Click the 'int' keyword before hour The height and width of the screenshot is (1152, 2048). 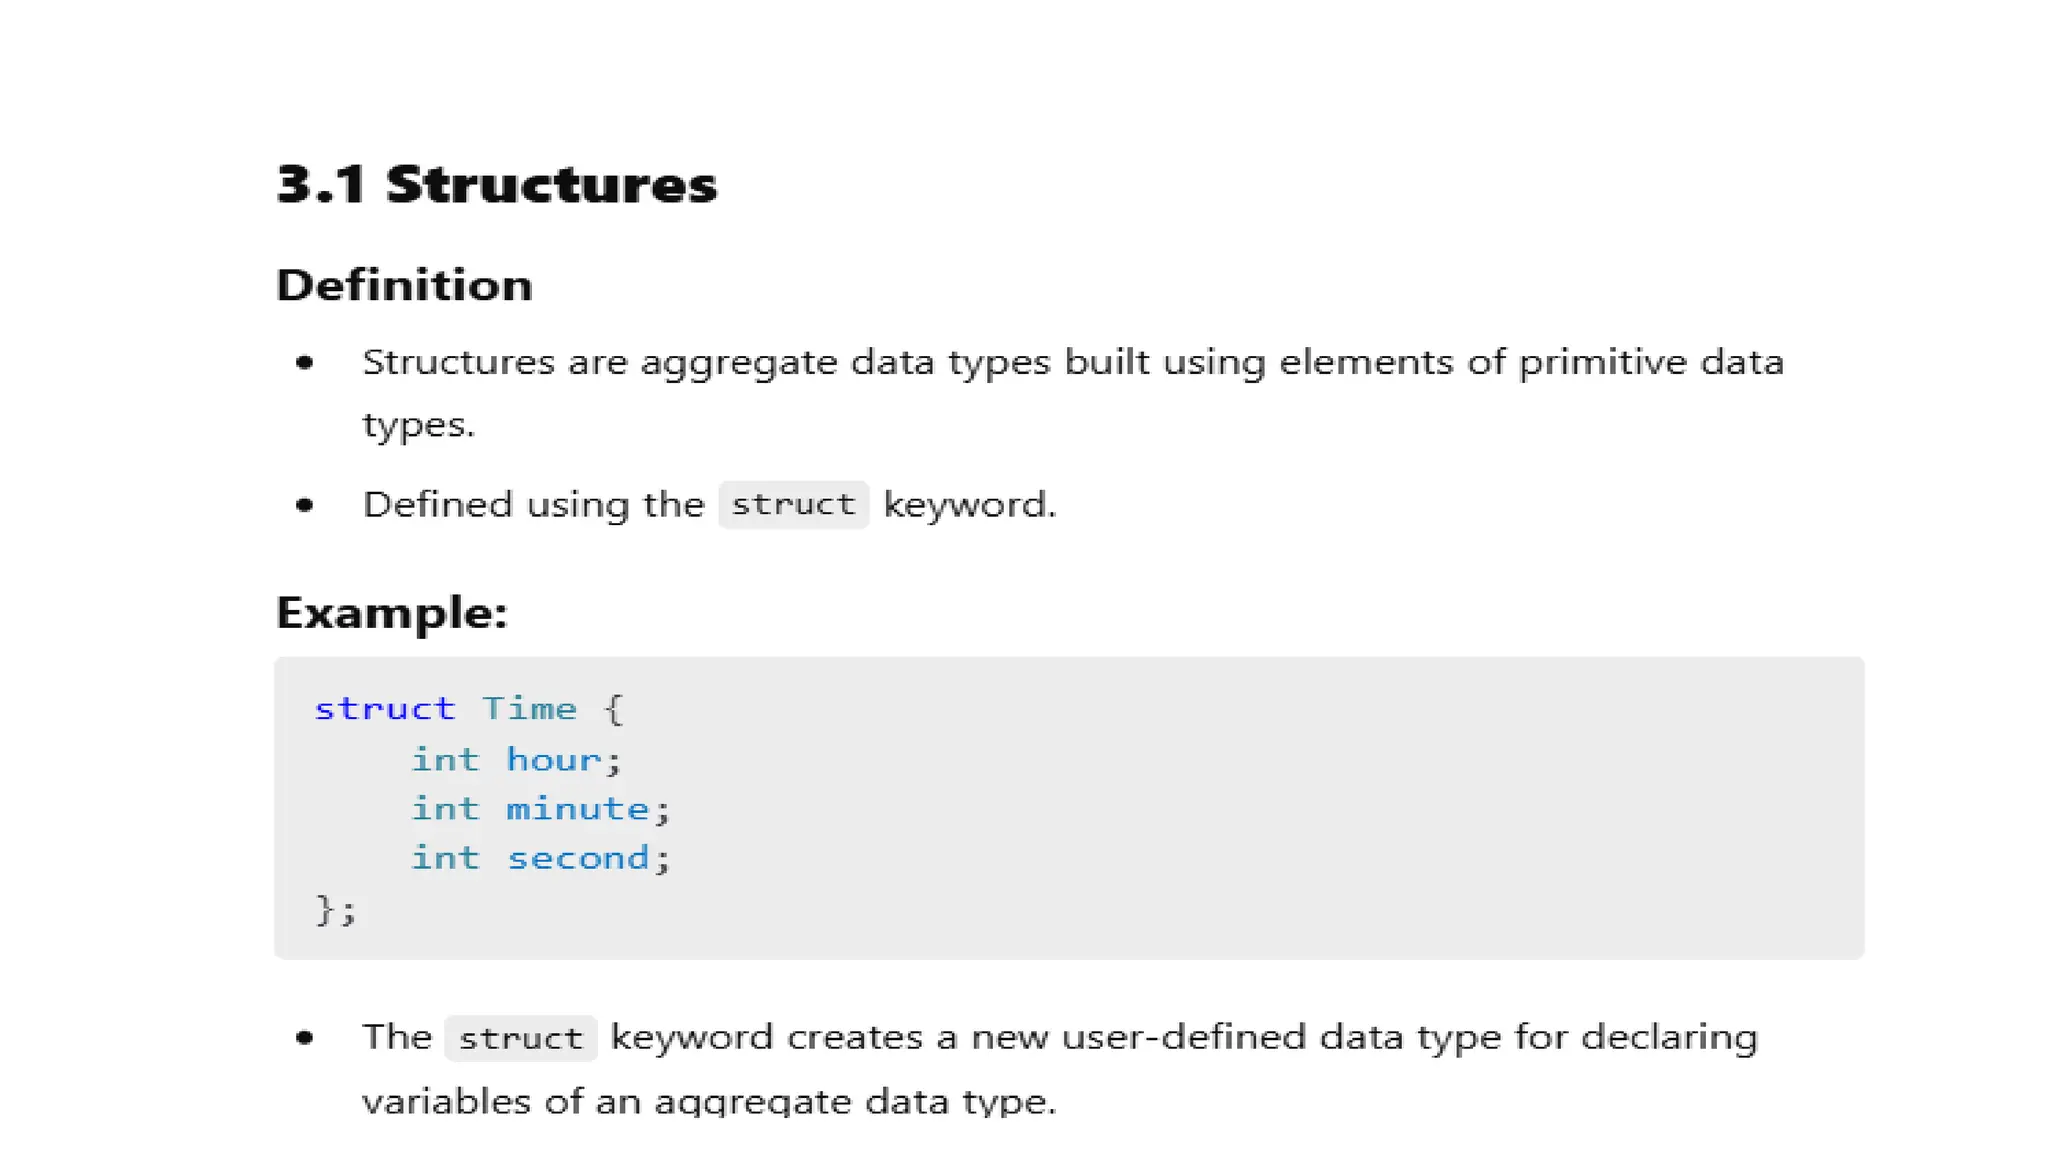445,759
